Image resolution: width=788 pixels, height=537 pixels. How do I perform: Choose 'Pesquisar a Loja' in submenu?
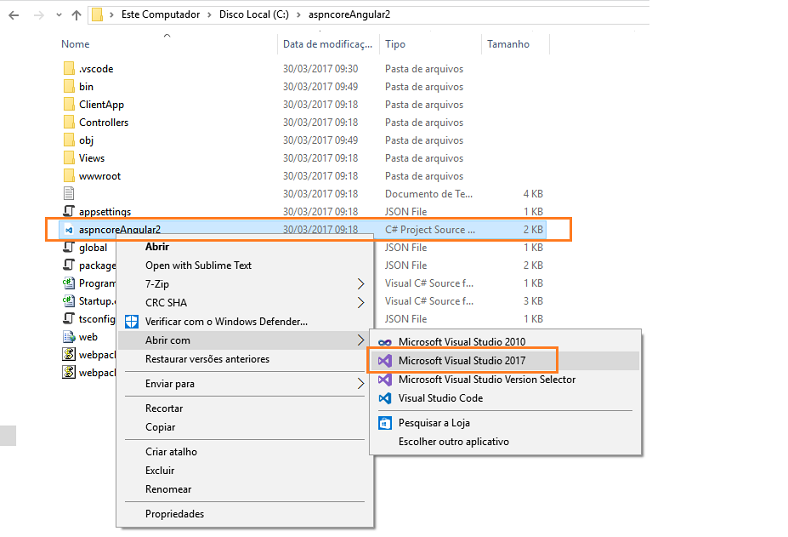[x=506, y=422]
